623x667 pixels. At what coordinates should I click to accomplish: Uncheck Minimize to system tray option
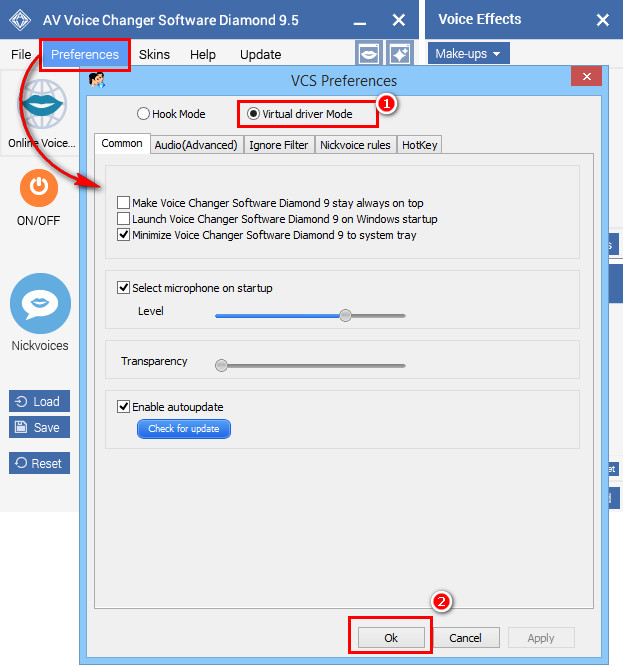coord(123,235)
